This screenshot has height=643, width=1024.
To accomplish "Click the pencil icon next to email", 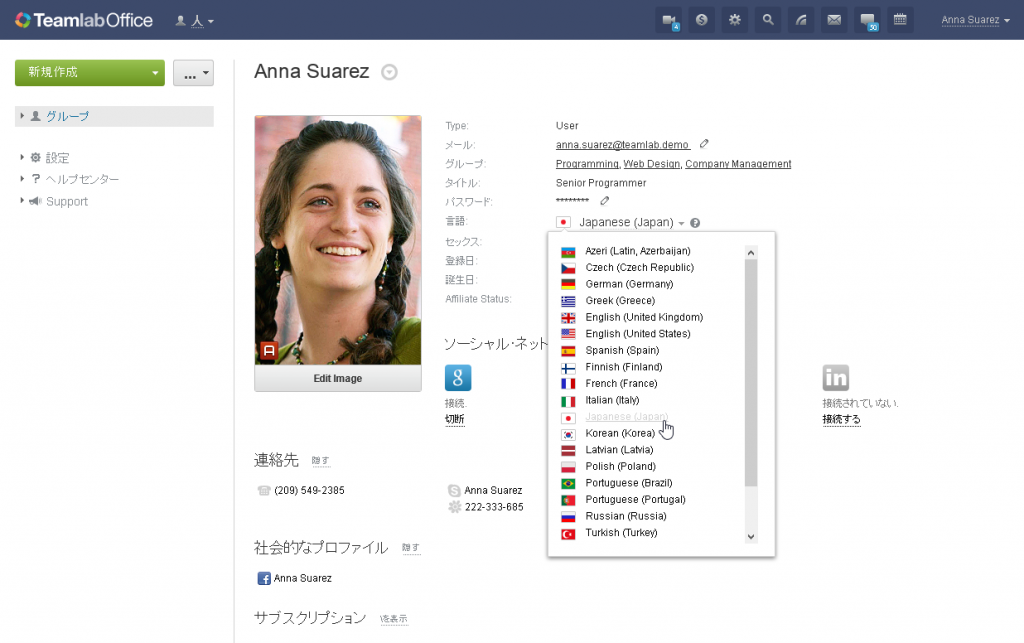I will pos(703,144).
